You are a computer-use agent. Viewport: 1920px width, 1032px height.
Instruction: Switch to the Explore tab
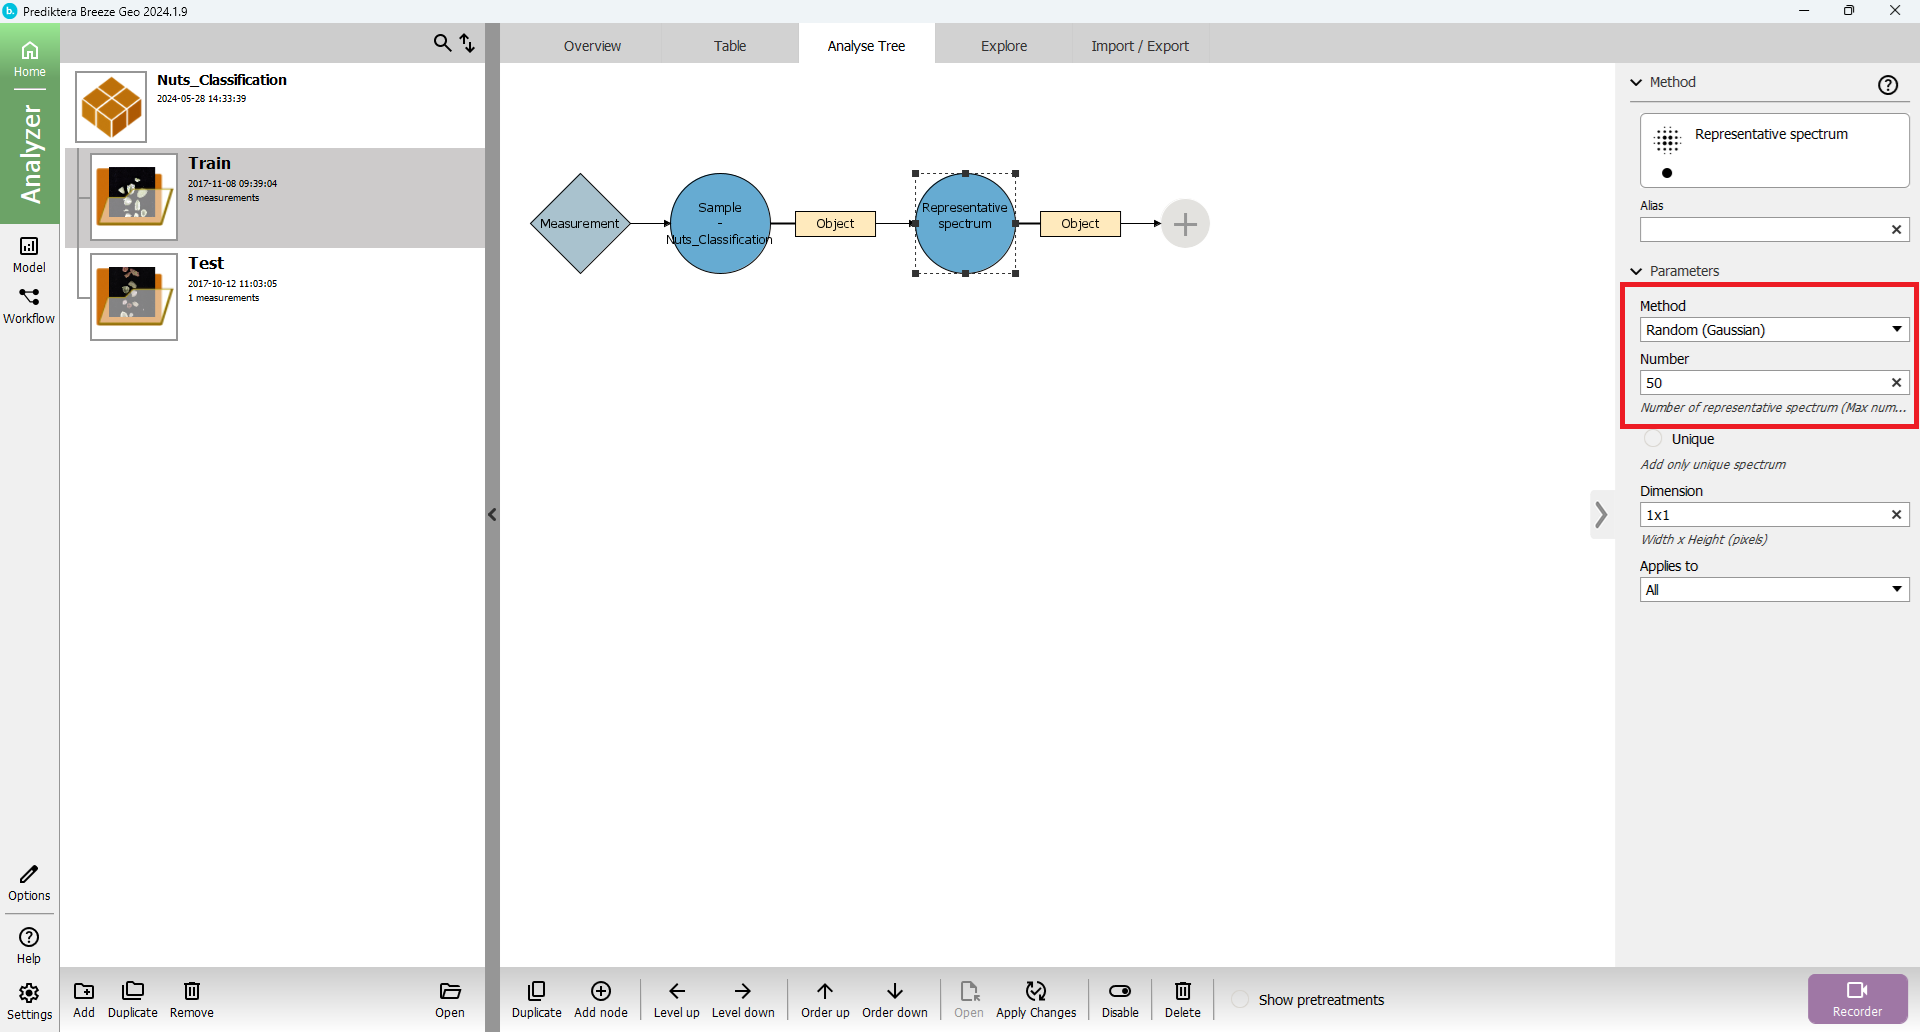1003,46
